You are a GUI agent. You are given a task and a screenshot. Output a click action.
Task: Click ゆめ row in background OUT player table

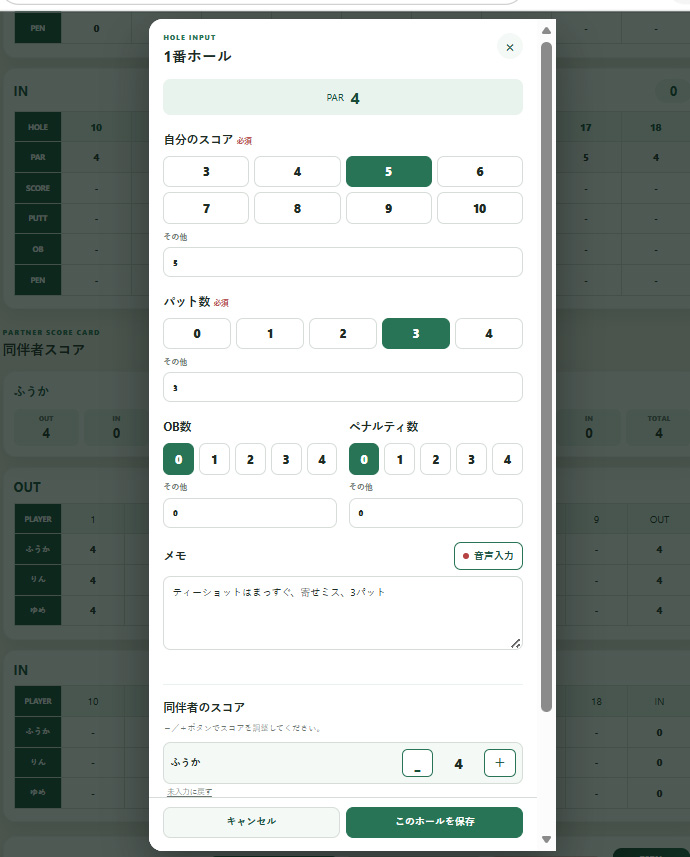coord(38,610)
